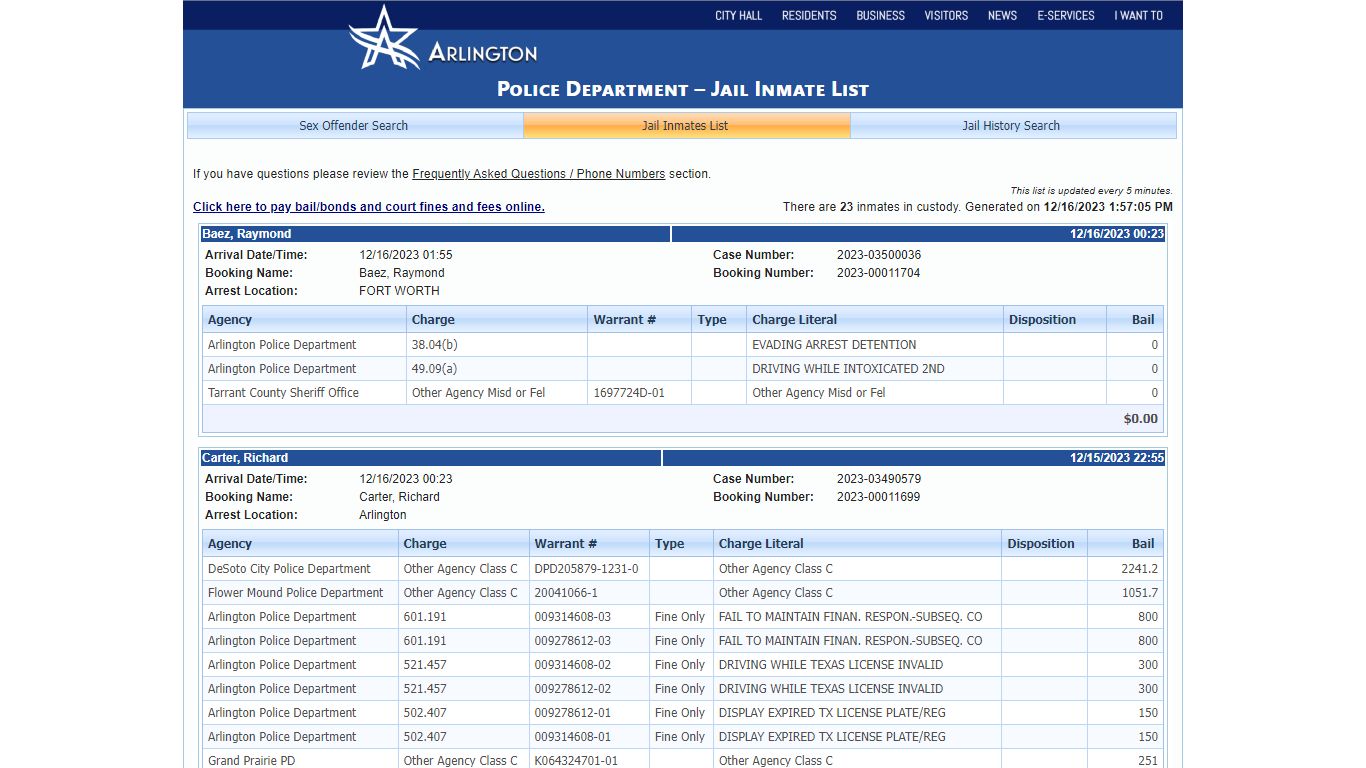Select the Jail Inmates List tab
Viewport: 1366px width, 768px height.
[685, 125]
